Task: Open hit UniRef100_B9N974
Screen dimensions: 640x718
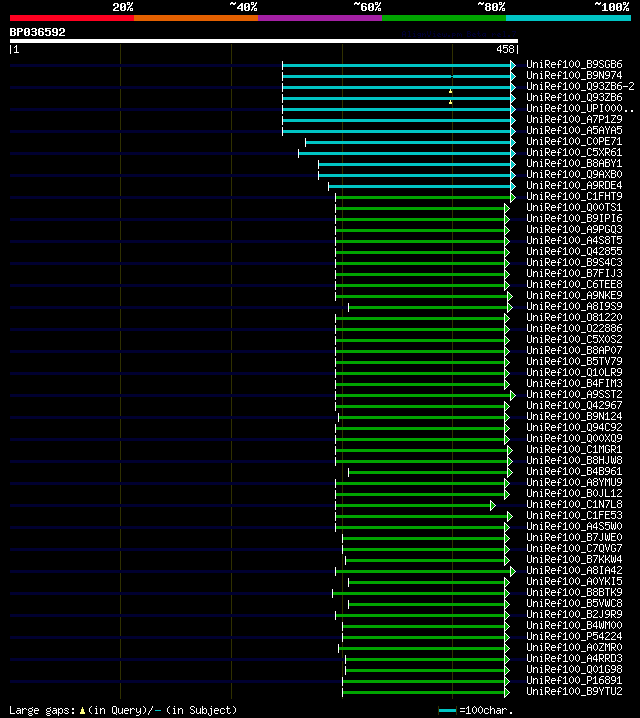Action: (x=574, y=75)
